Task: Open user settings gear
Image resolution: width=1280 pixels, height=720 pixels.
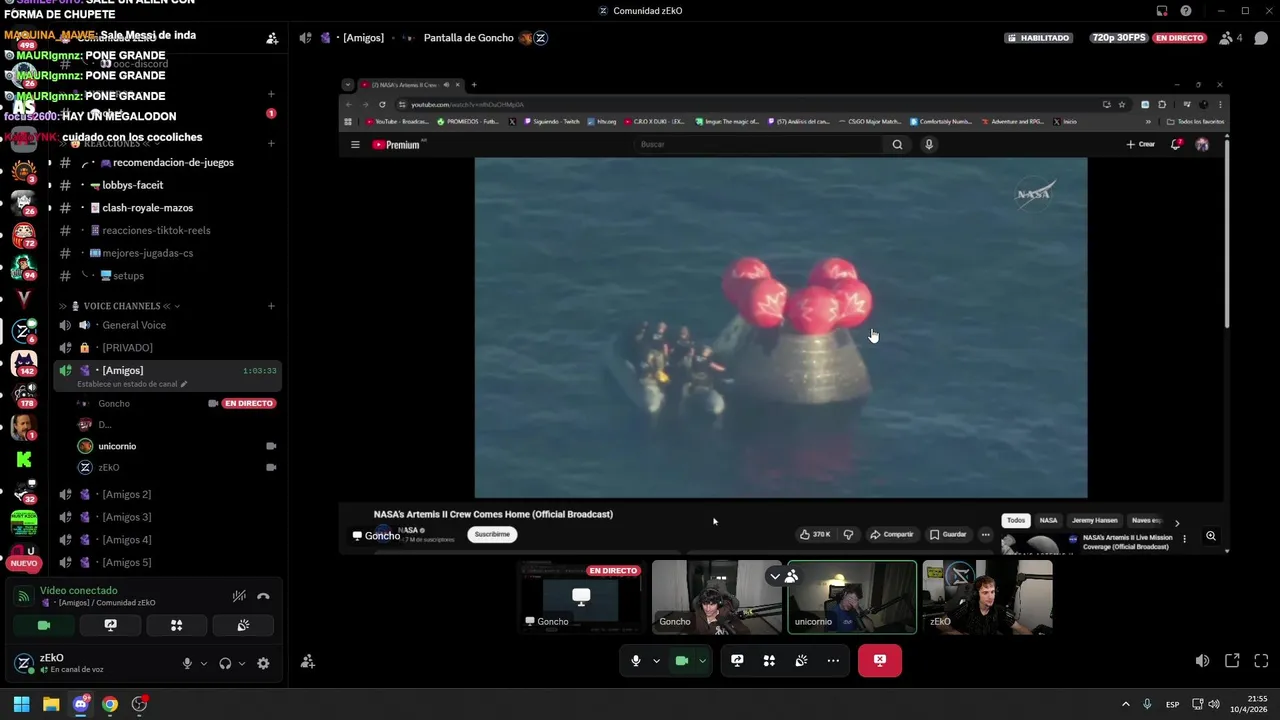Action: point(263,663)
